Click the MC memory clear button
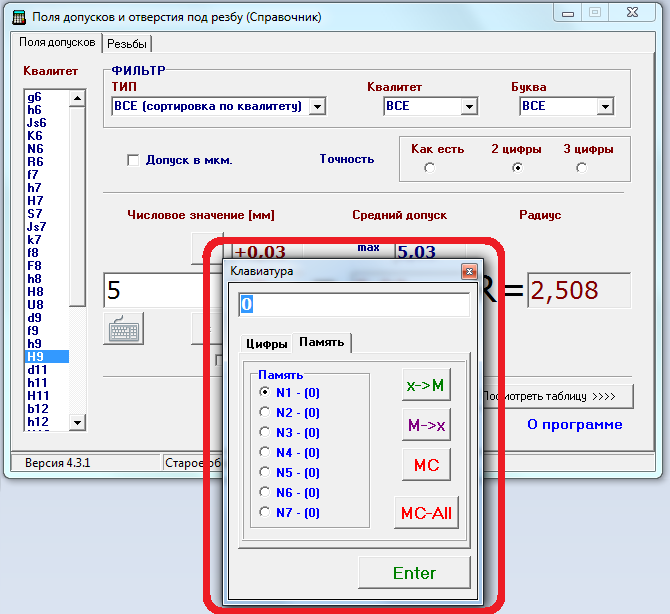The width and height of the screenshot is (670, 614). [426, 465]
